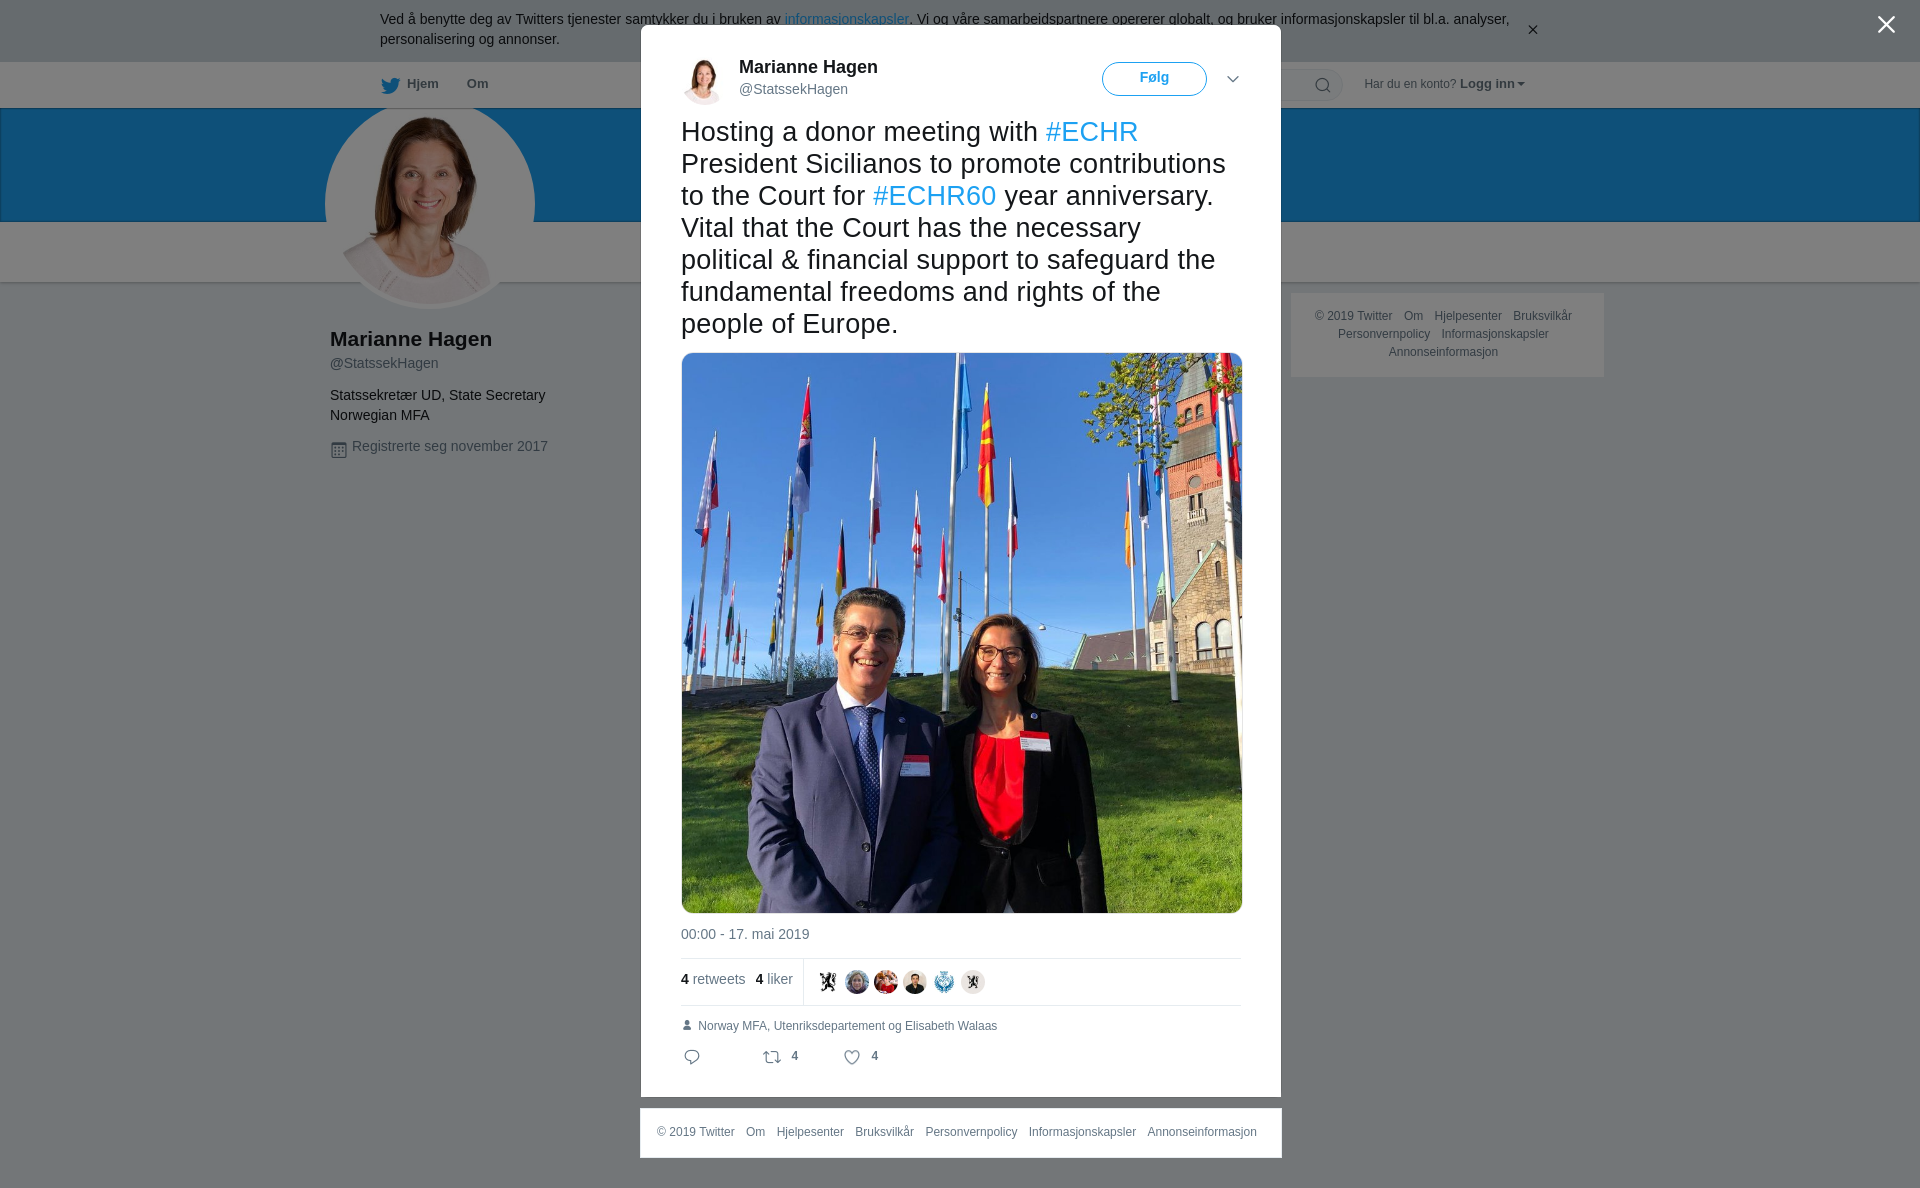Open the Om menu item in top bar
1920x1188 pixels.
478,84
